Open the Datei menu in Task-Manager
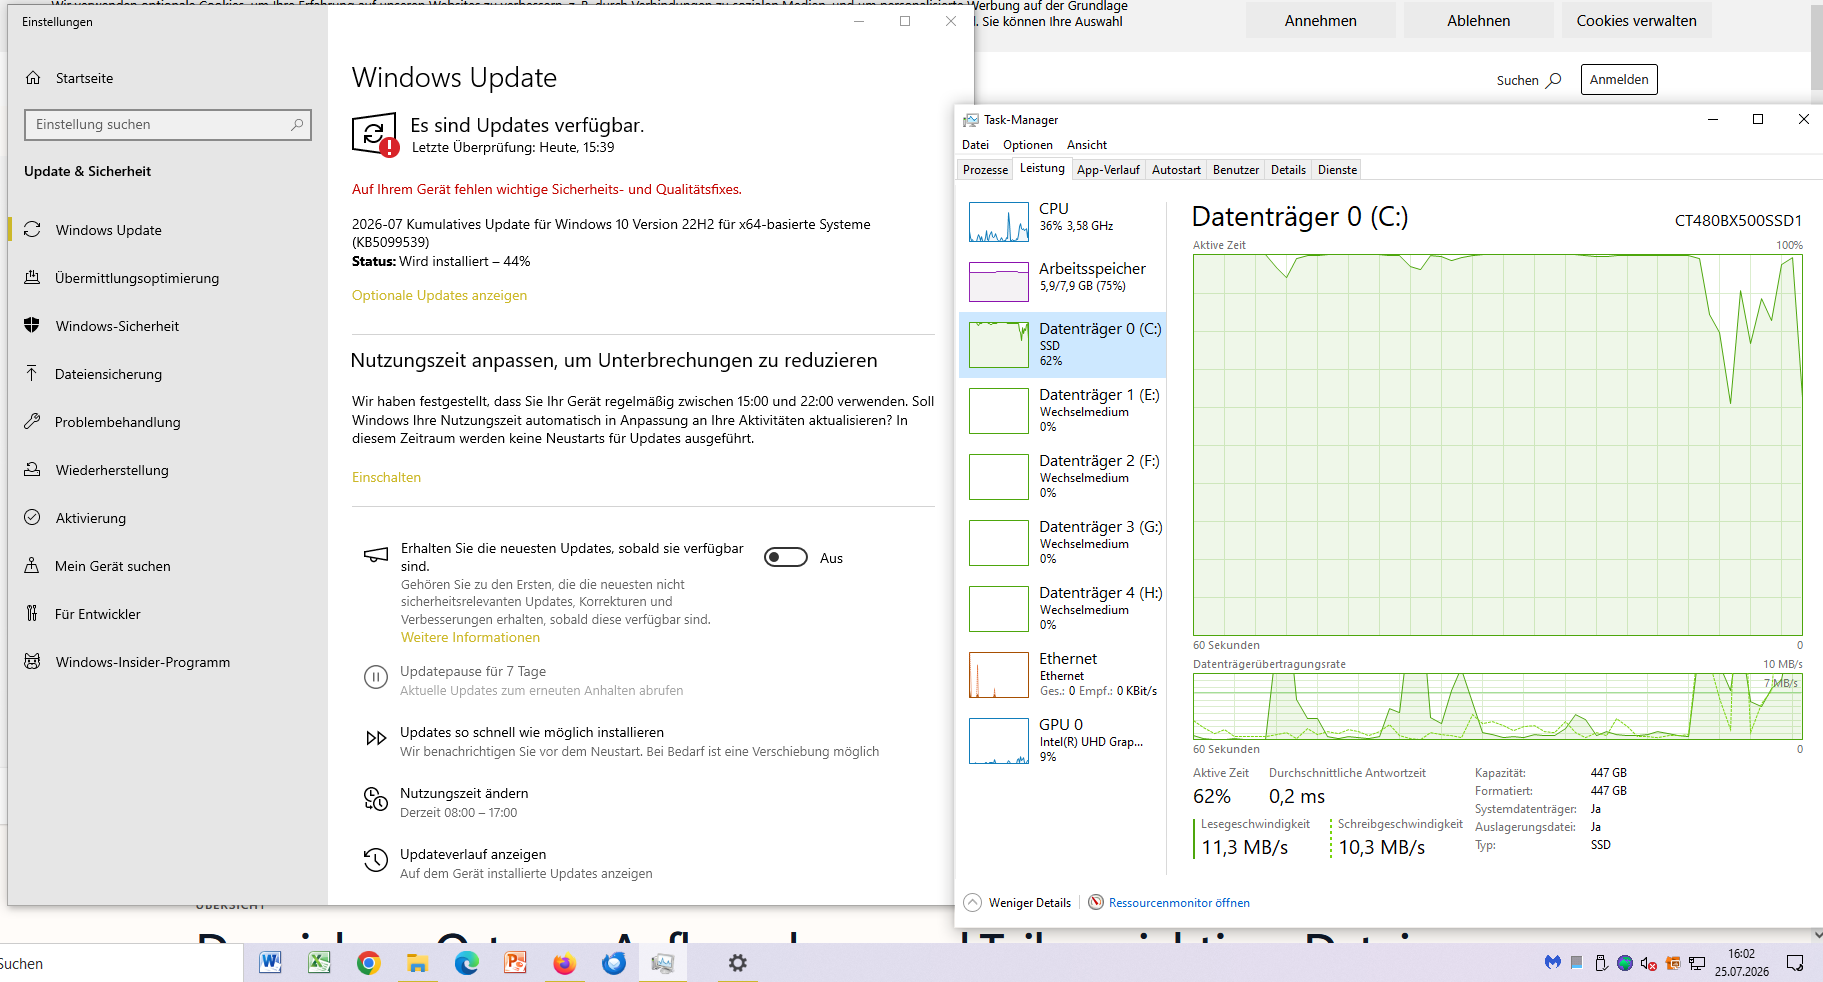This screenshot has height=982, width=1823. pos(975,145)
